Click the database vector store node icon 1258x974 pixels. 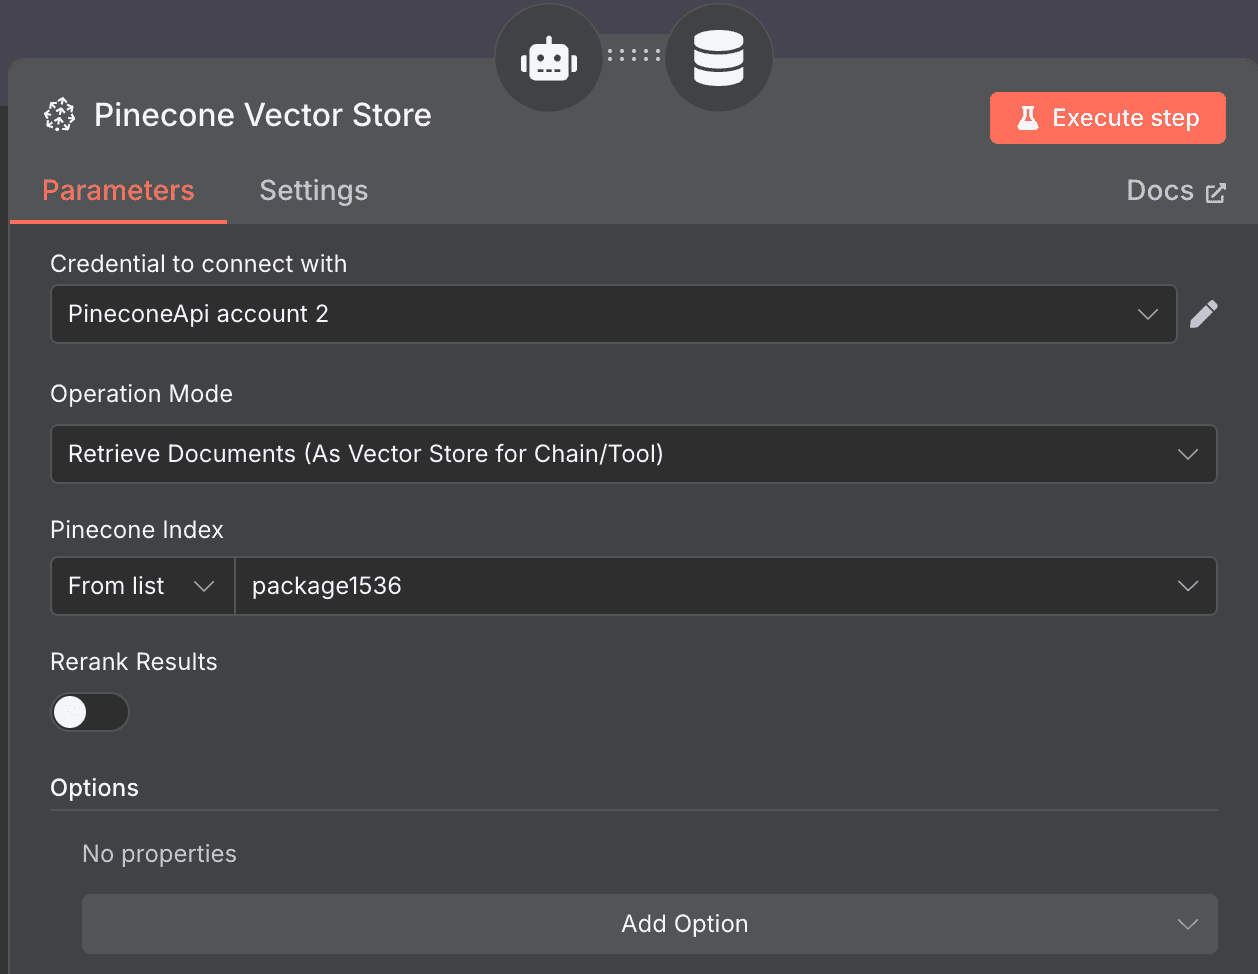[x=719, y=59]
